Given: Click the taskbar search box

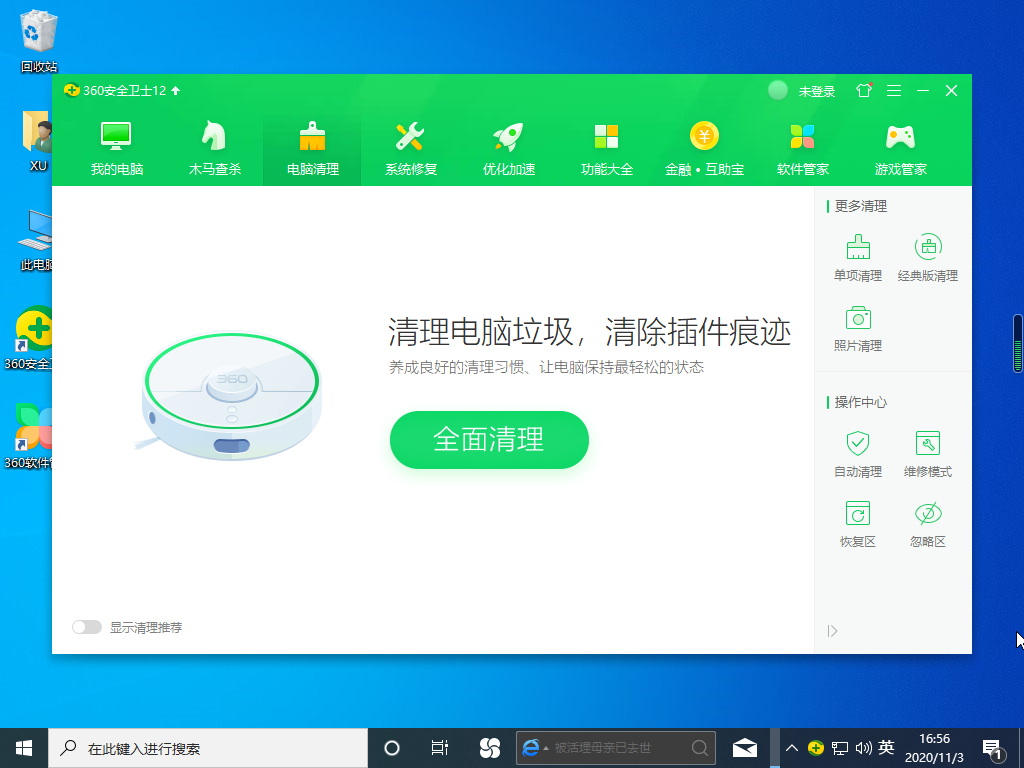Looking at the screenshot, I should (208, 748).
